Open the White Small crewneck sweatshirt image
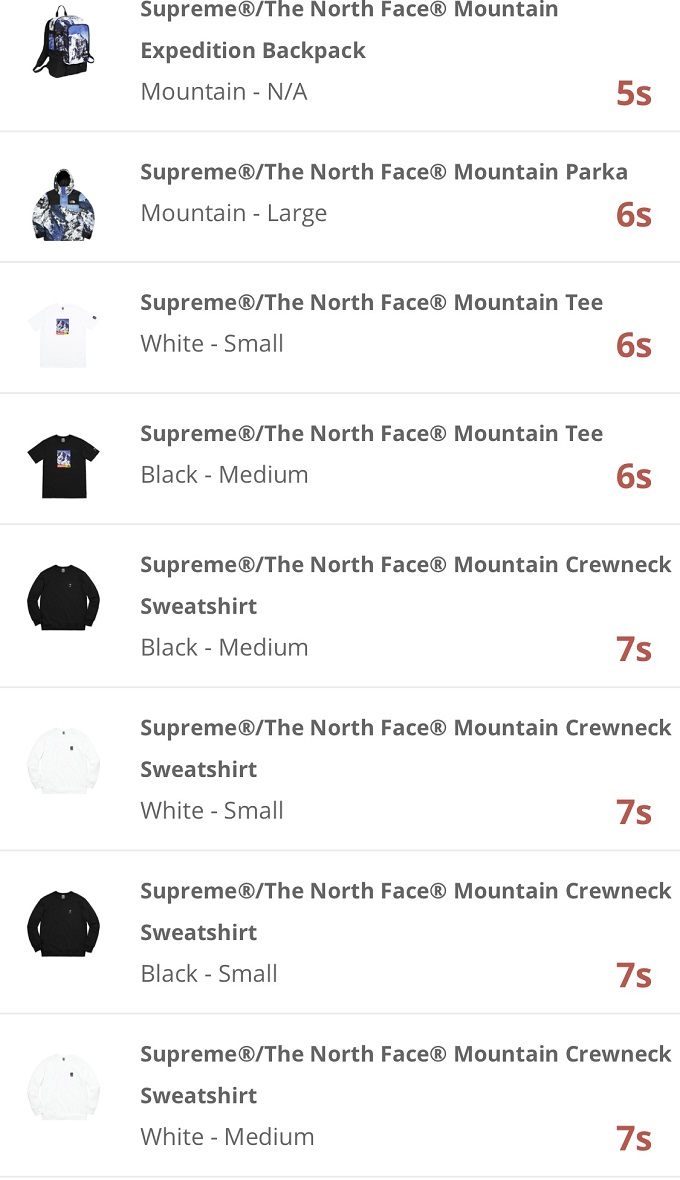This screenshot has width=680, height=1180. coord(63,761)
